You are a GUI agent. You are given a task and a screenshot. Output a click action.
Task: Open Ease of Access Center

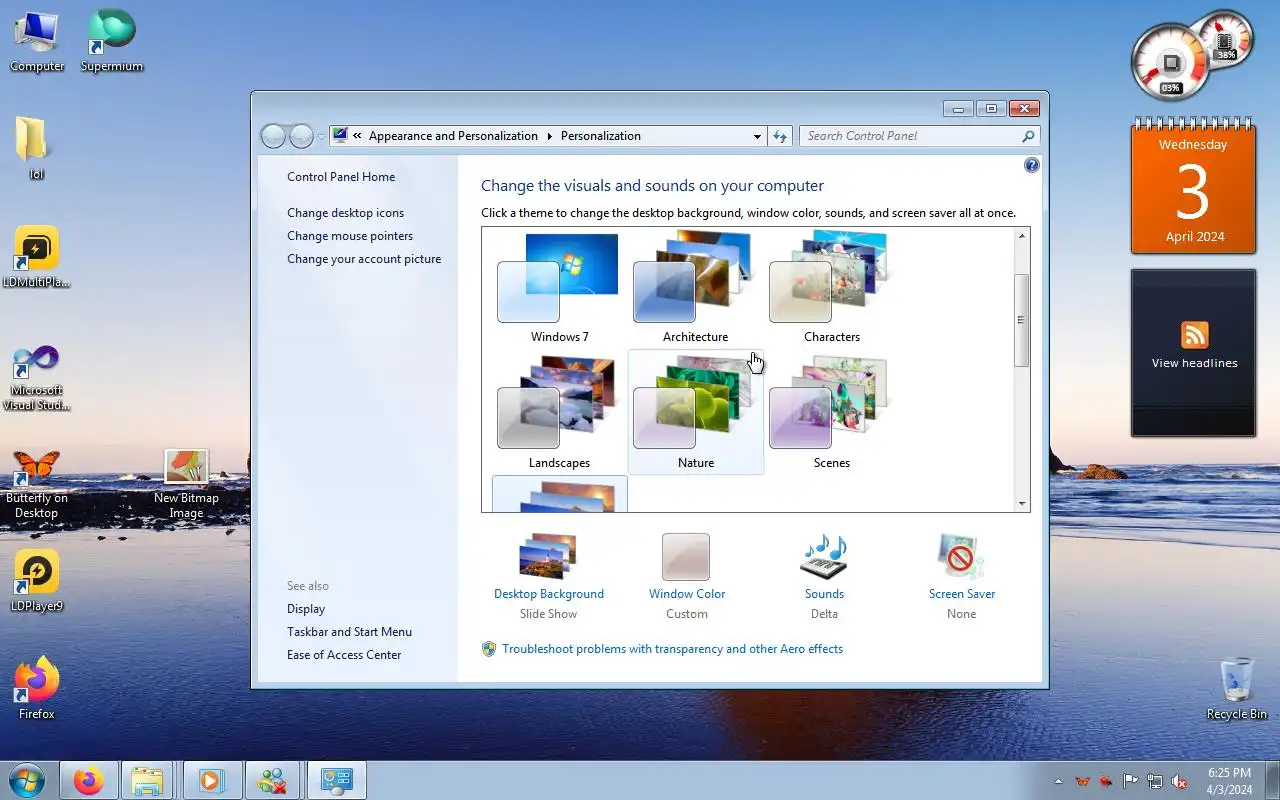click(344, 655)
